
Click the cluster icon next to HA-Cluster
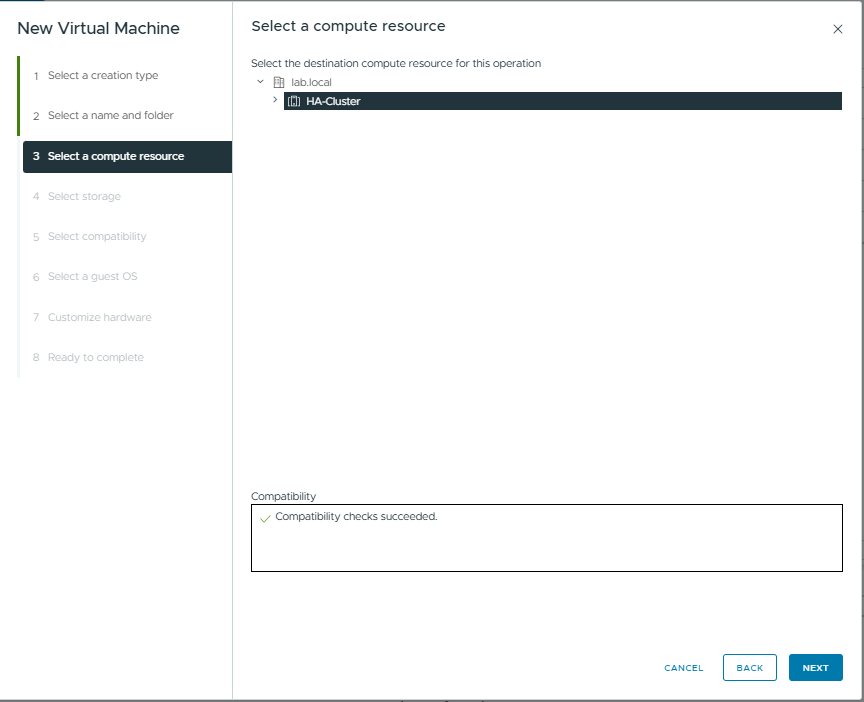[x=294, y=101]
